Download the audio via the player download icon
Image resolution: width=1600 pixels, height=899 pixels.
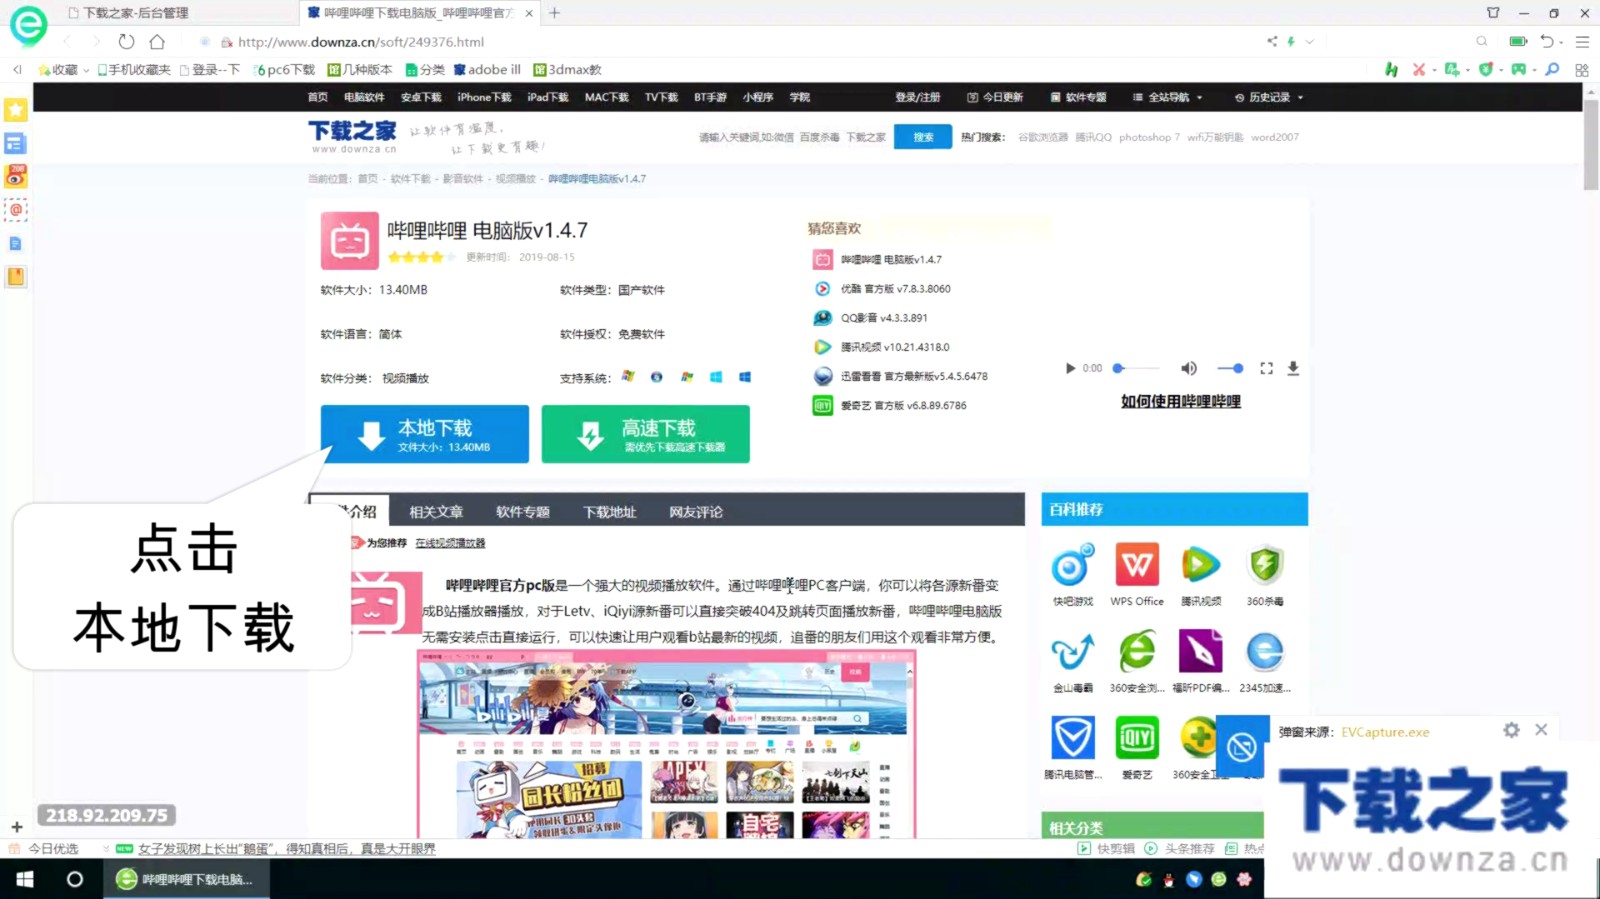pyautogui.click(x=1293, y=368)
